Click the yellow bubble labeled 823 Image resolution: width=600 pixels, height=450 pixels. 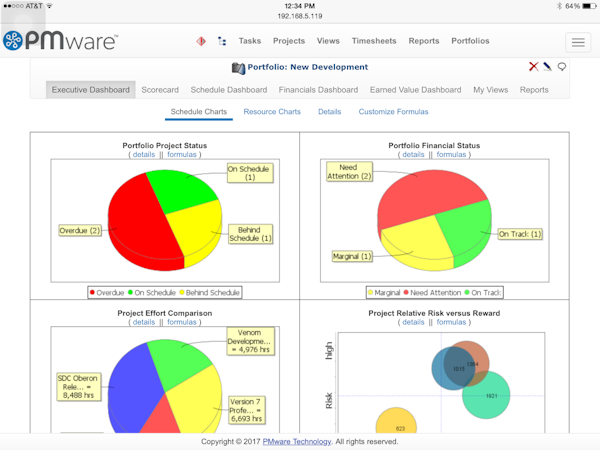(396, 421)
